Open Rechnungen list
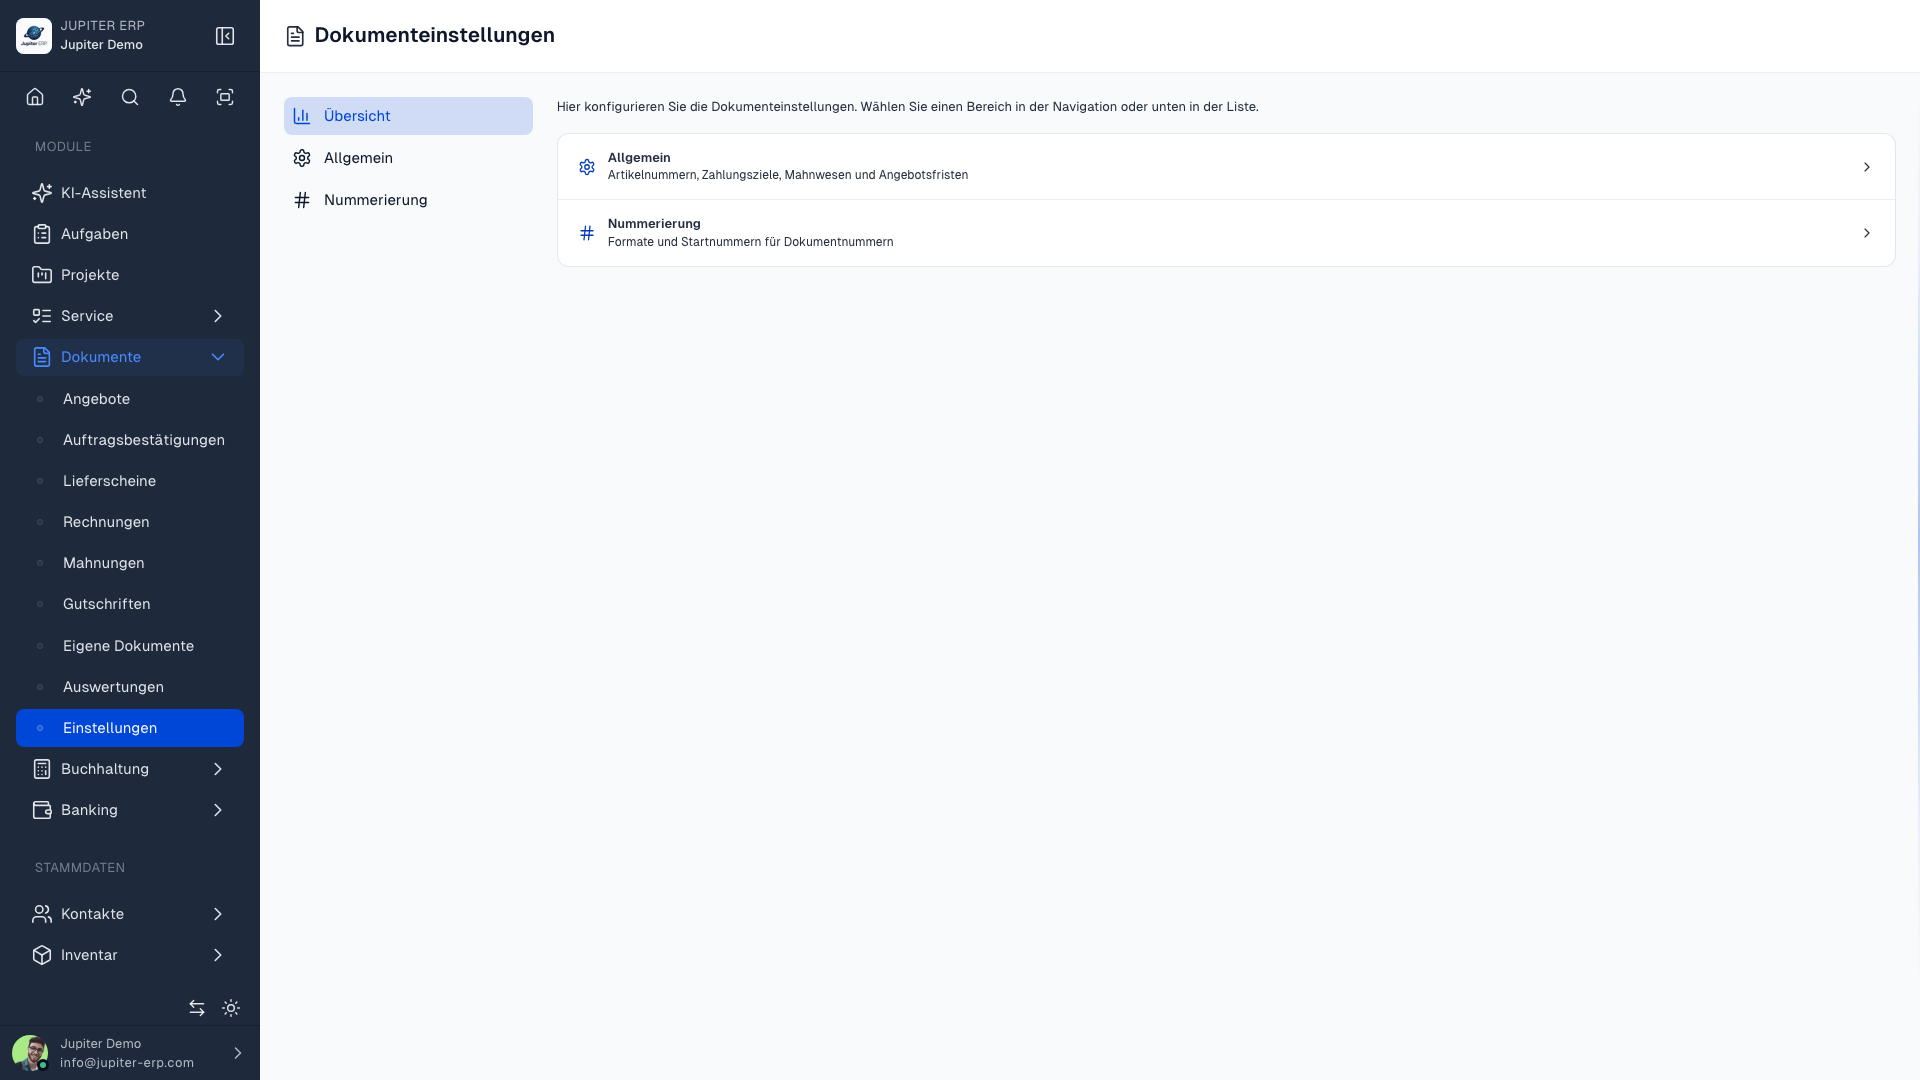1920x1080 pixels. pos(130,522)
